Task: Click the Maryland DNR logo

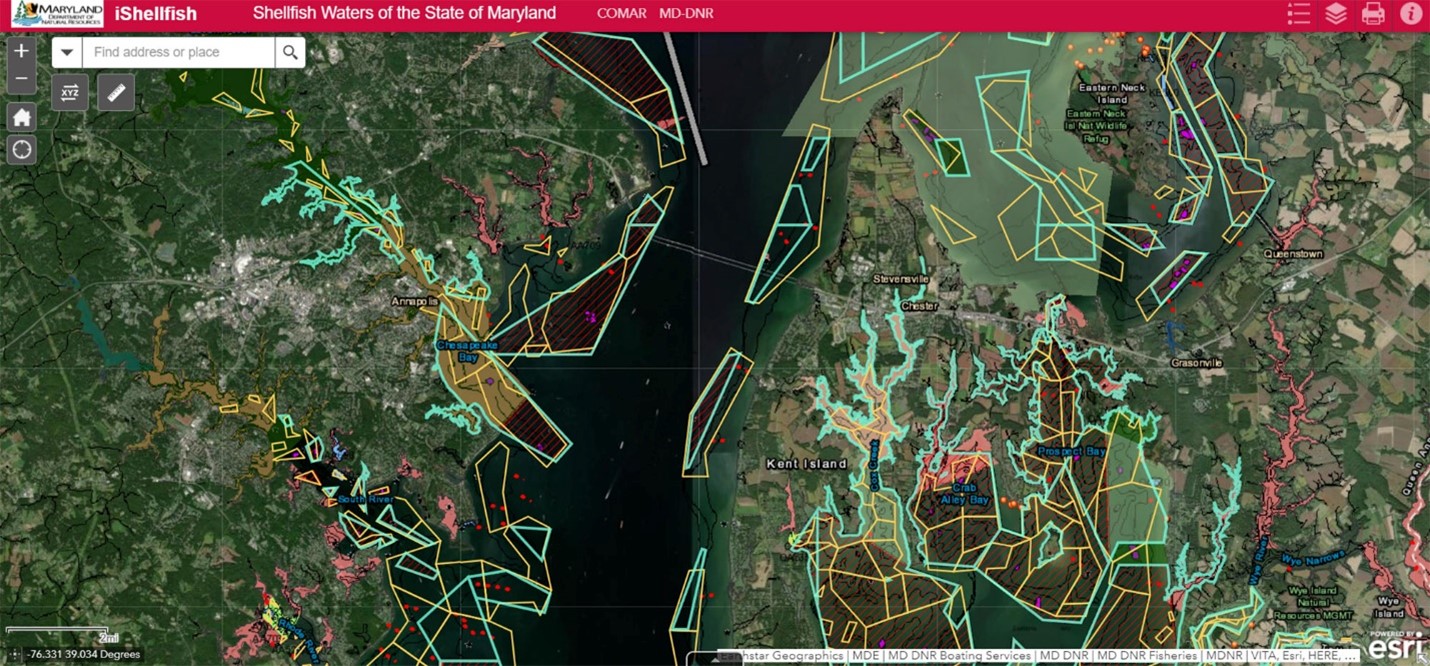Action: tap(57, 14)
